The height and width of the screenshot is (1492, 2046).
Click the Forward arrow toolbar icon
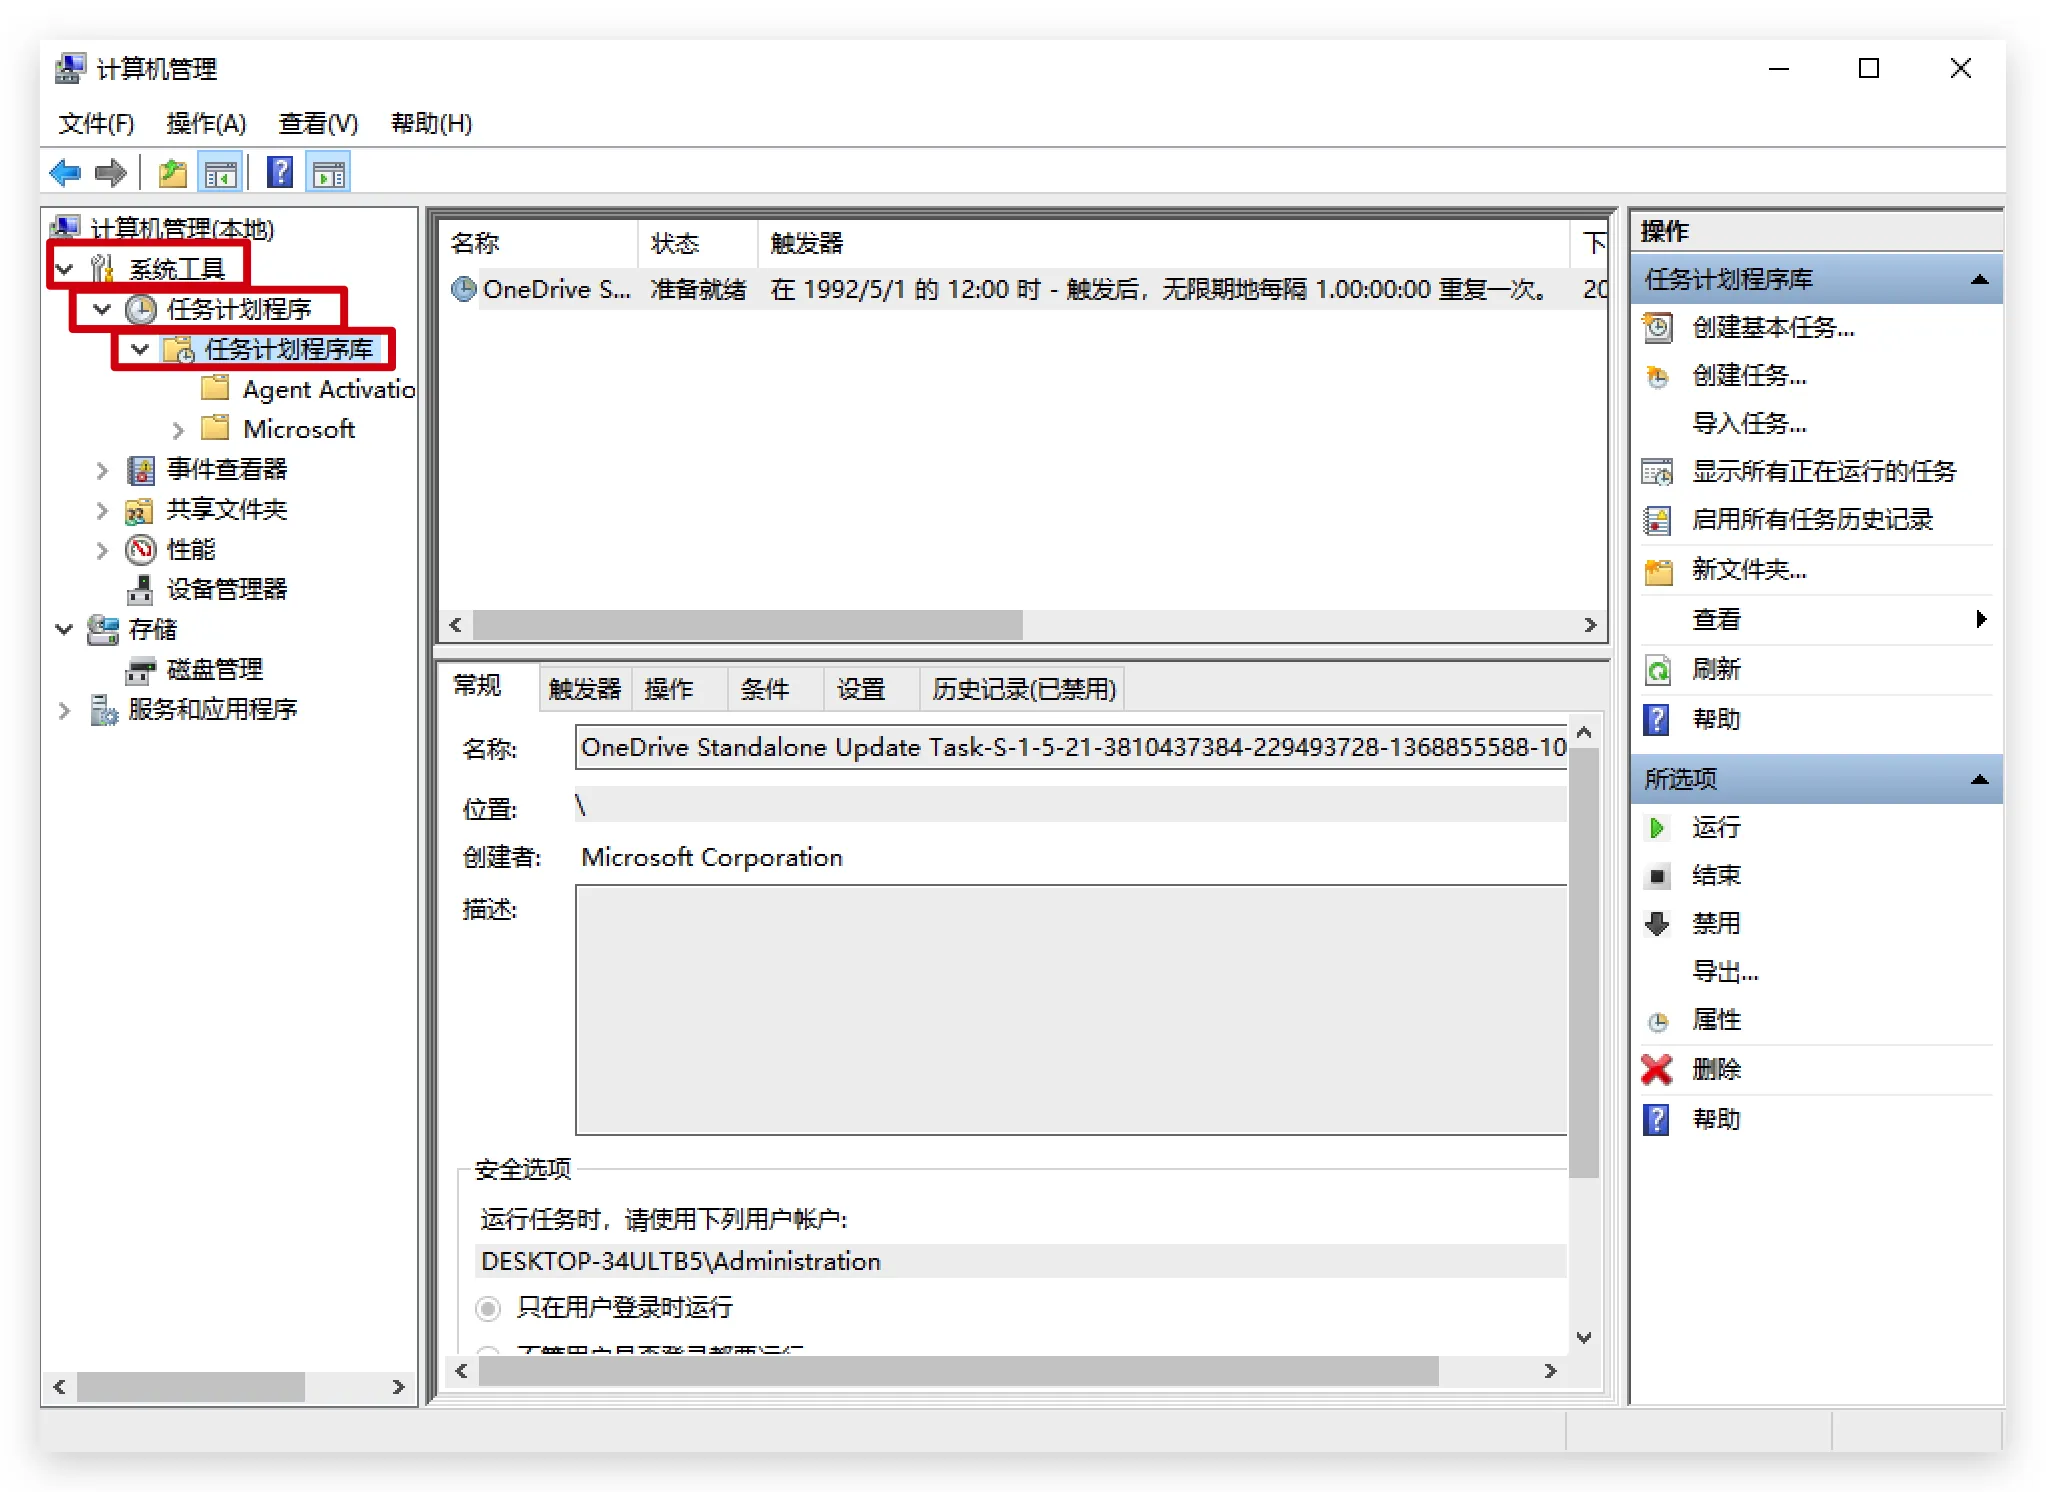pyautogui.click(x=110, y=173)
